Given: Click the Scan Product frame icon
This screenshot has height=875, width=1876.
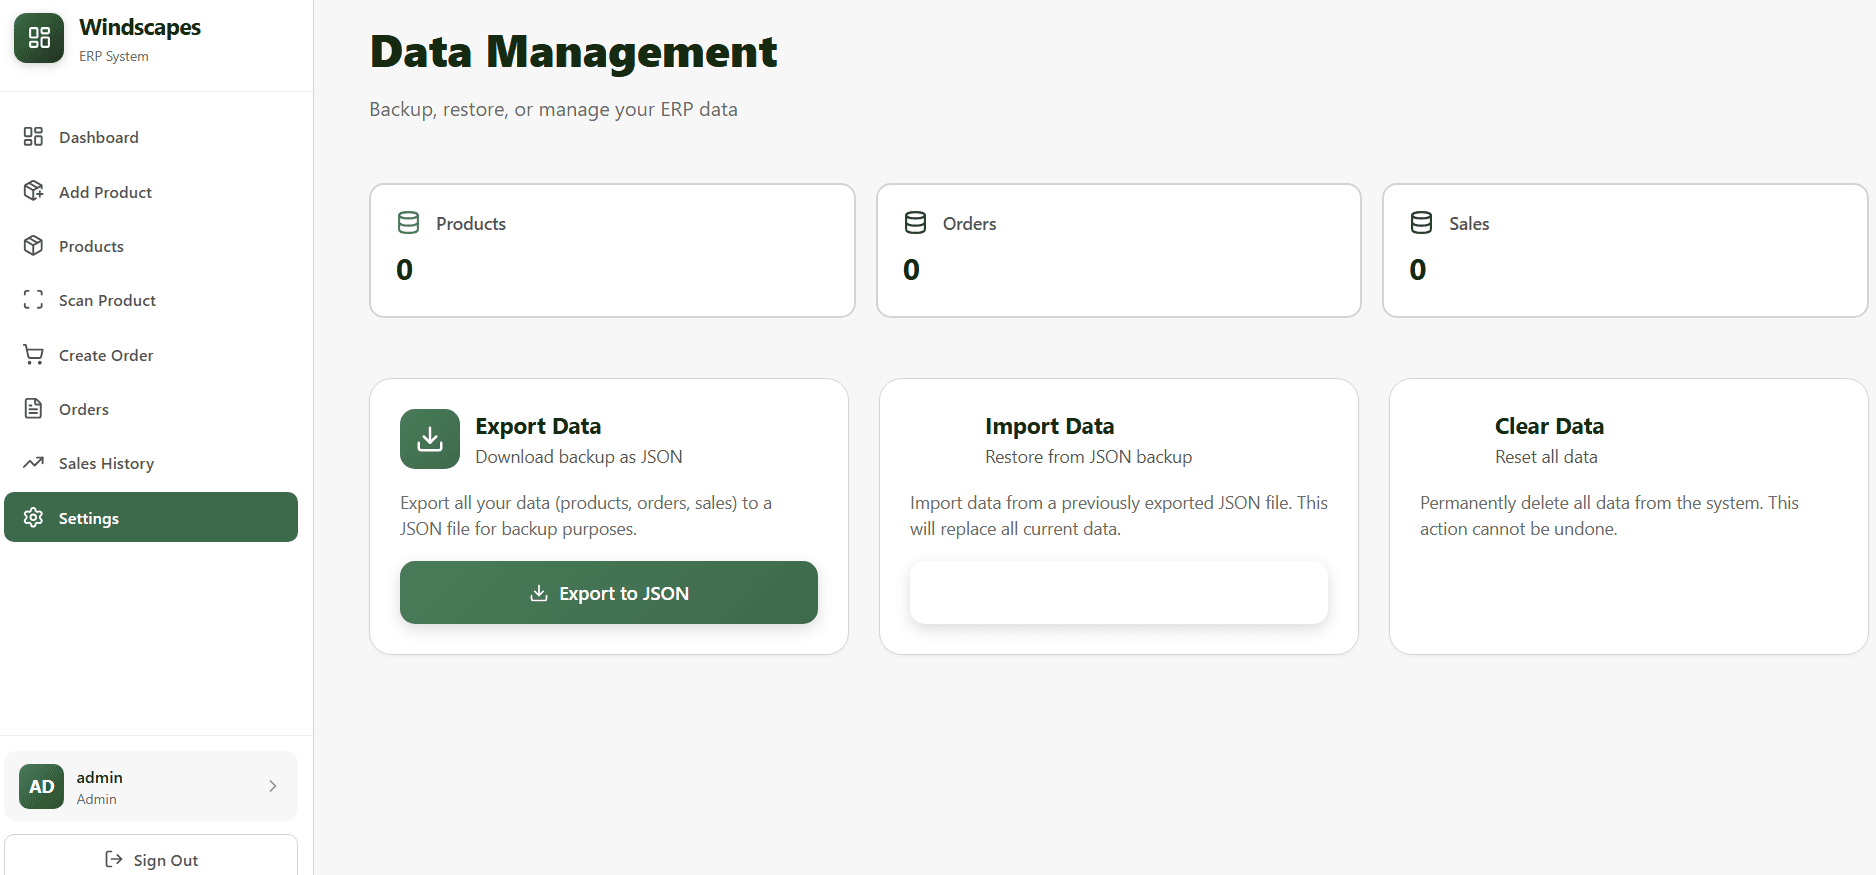Looking at the screenshot, I should click(x=33, y=300).
